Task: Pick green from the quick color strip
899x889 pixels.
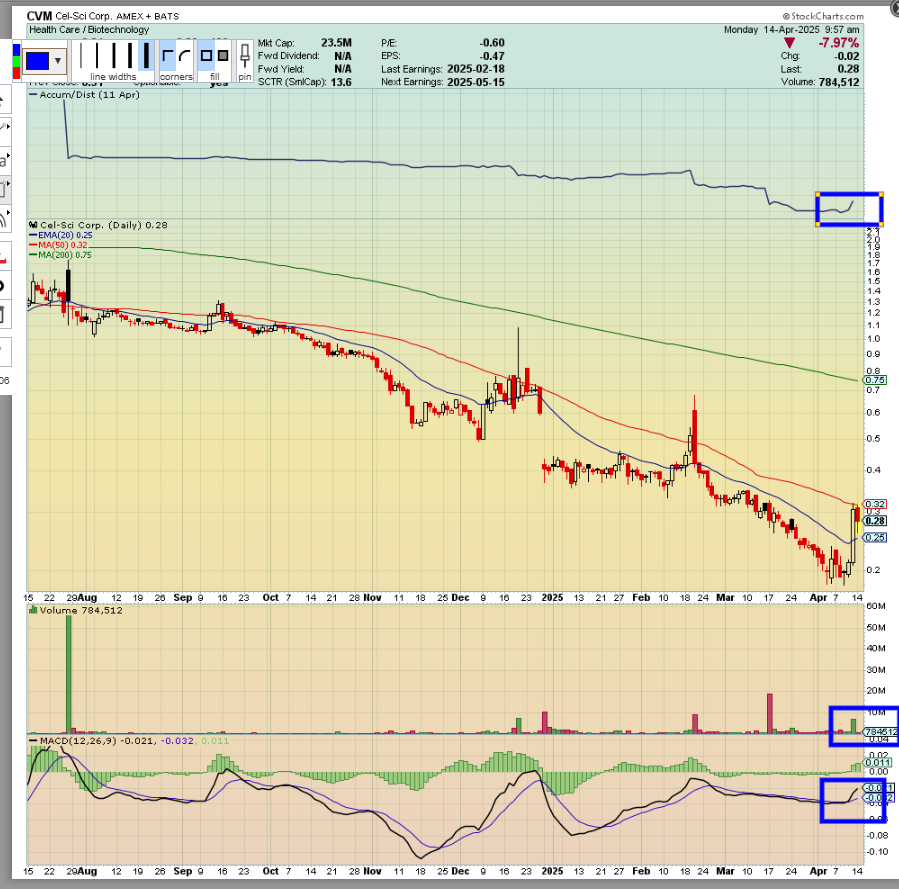Action: (16, 61)
